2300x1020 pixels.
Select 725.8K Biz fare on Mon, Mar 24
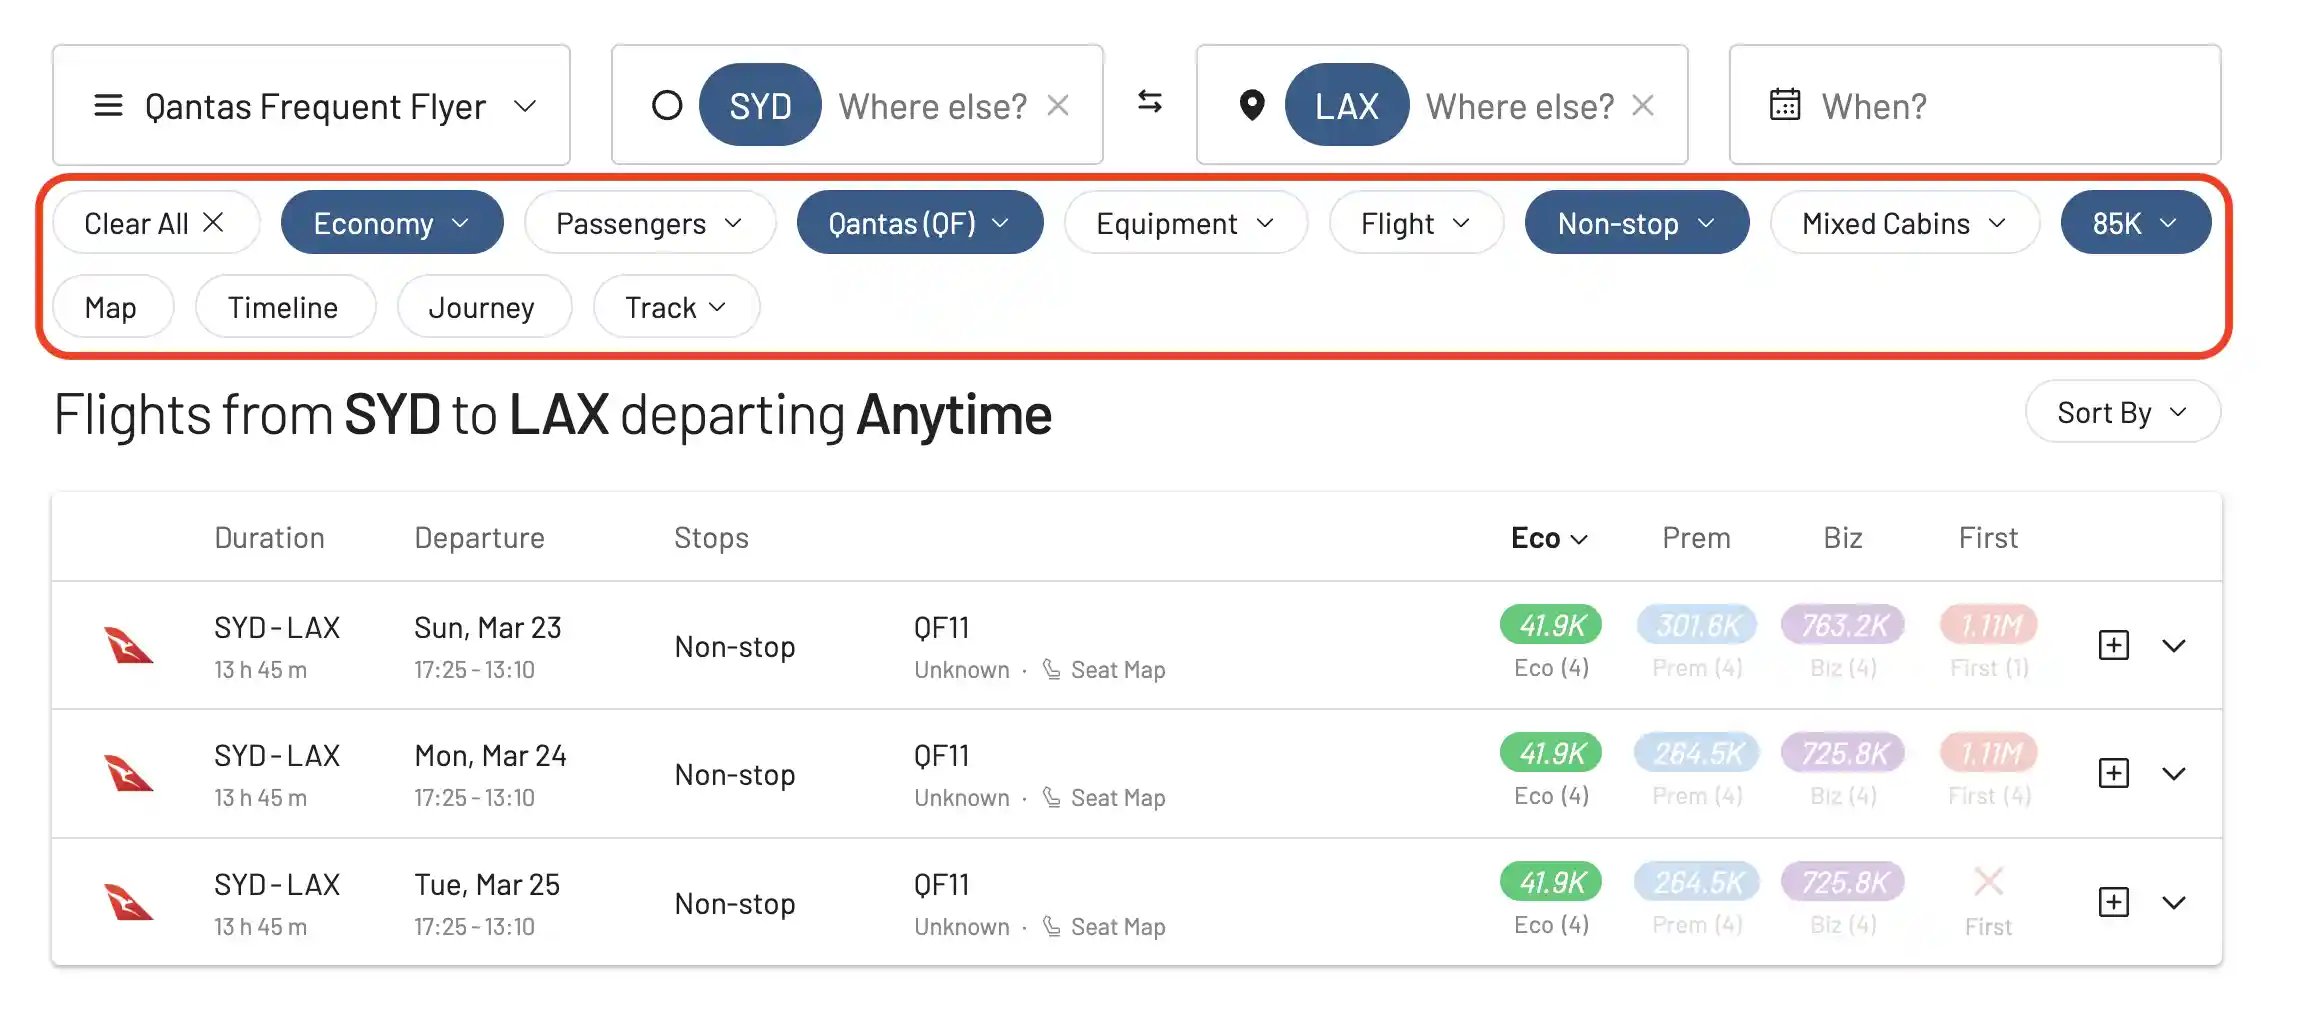1843,753
